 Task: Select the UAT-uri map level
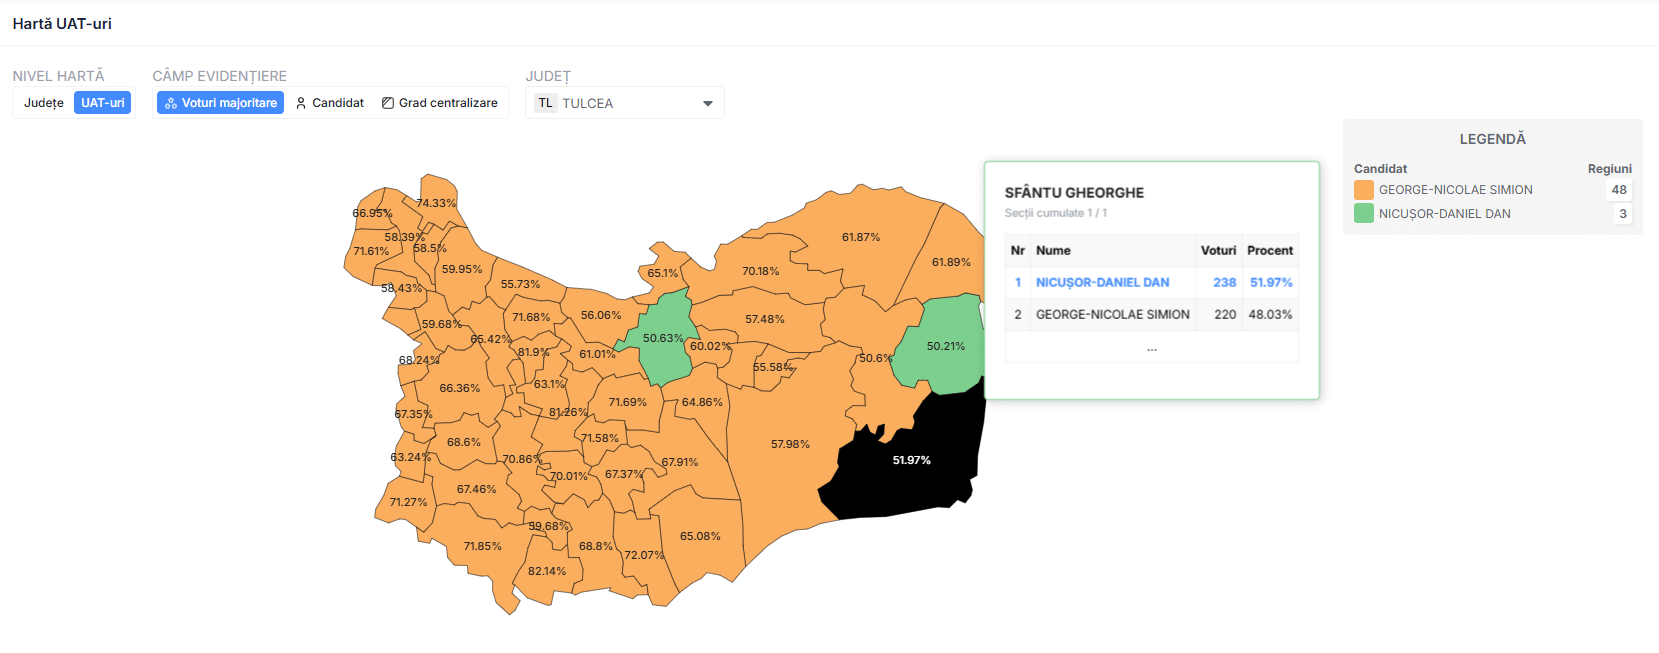coord(103,103)
